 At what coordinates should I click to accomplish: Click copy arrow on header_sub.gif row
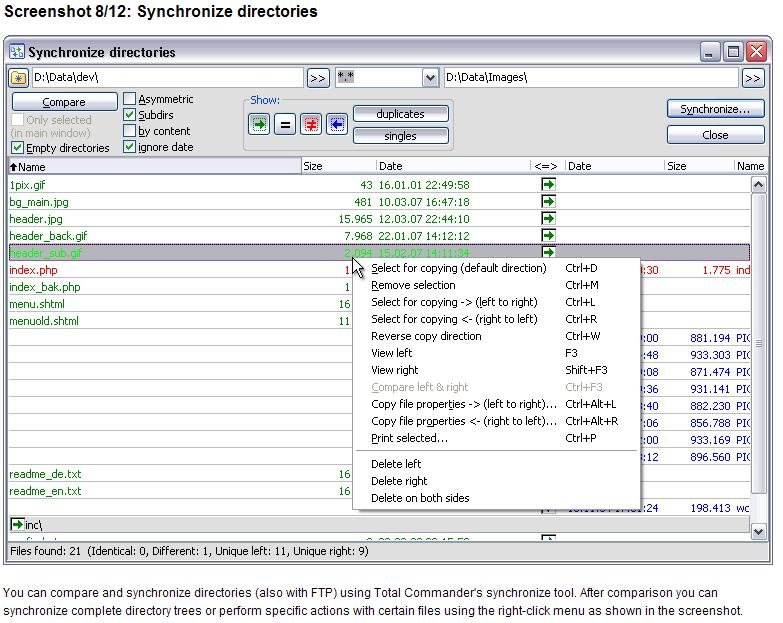(x=548, y=252)
